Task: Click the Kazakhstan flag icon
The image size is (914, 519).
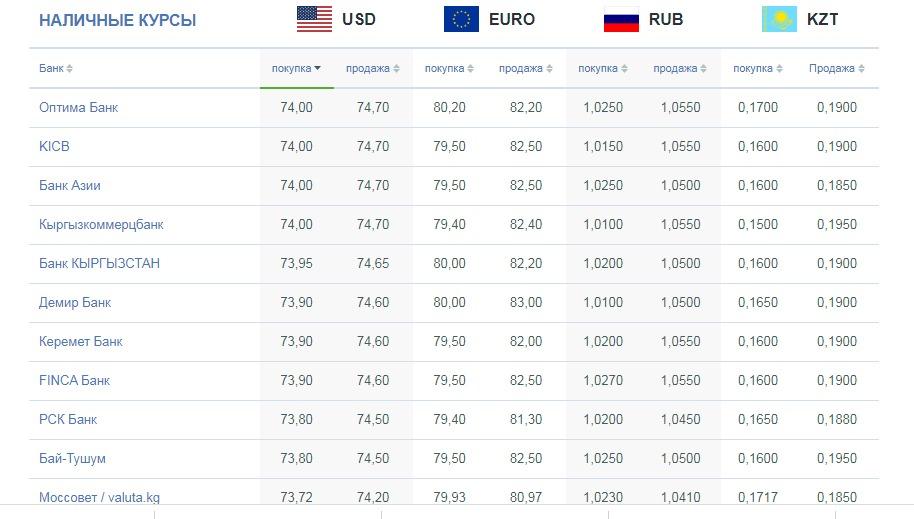Action: click(779, 19)
